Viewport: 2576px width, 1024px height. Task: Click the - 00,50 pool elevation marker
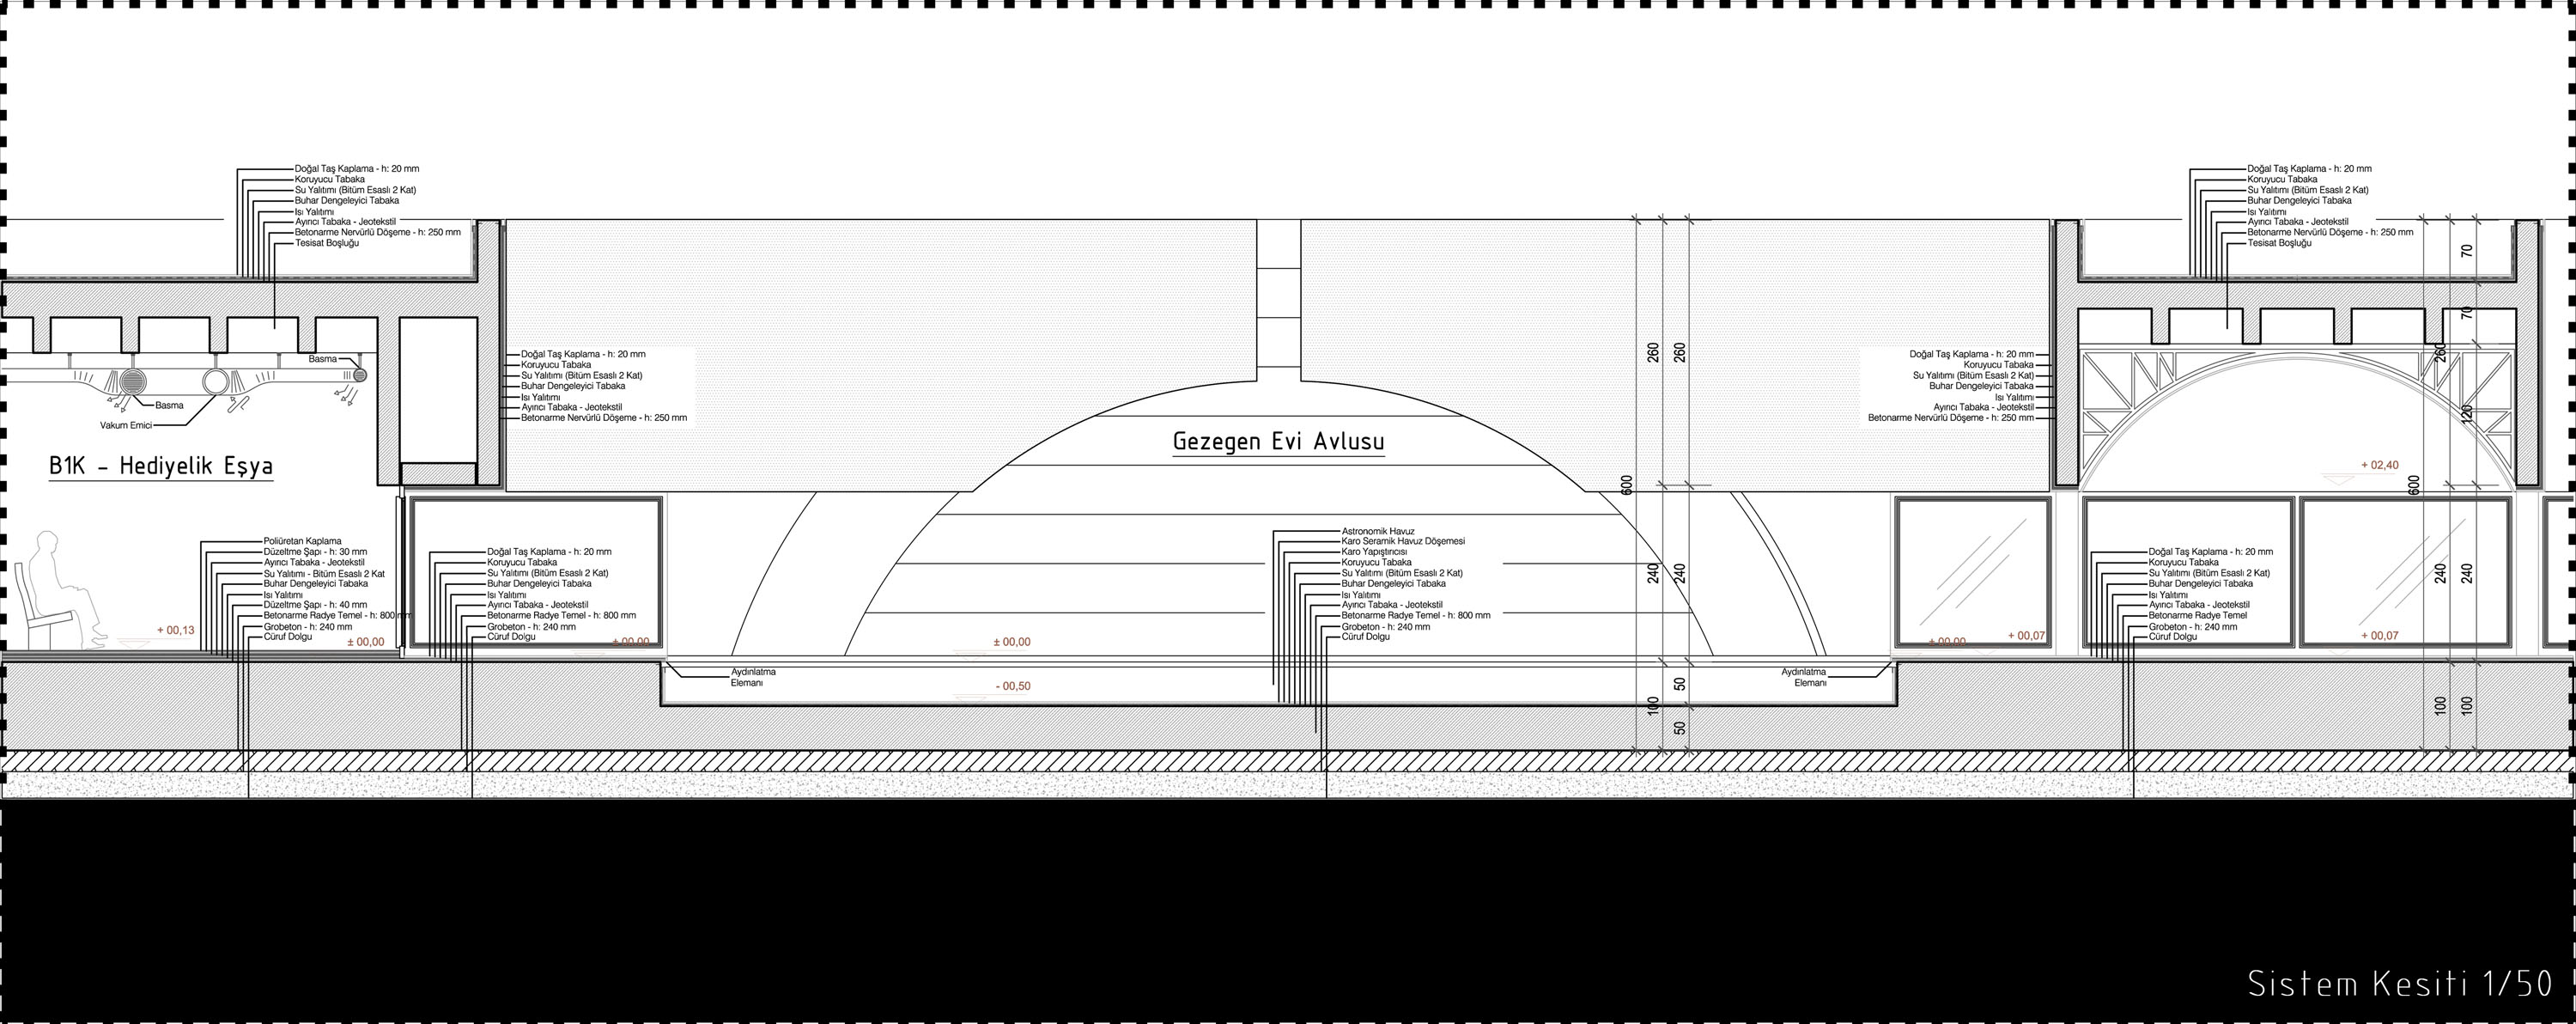[1012, 686]
